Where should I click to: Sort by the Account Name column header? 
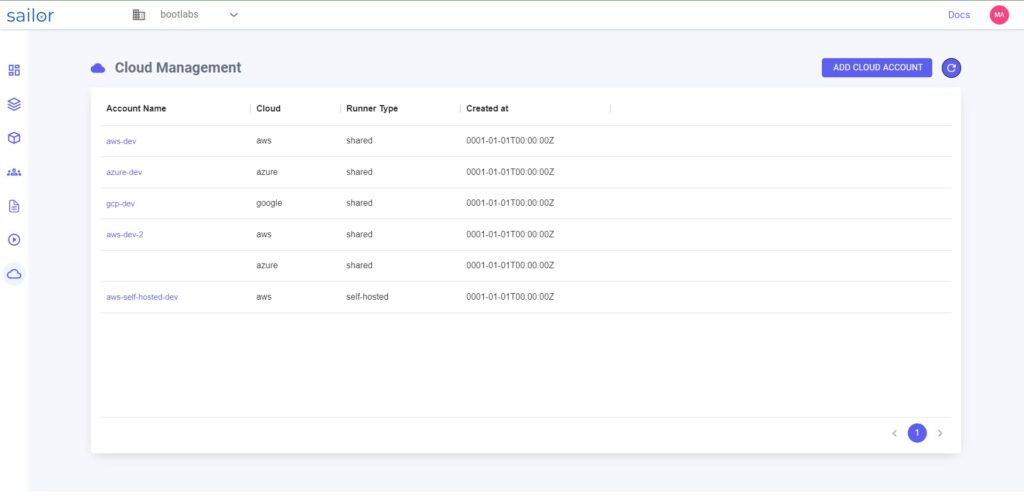pos(136,108)
